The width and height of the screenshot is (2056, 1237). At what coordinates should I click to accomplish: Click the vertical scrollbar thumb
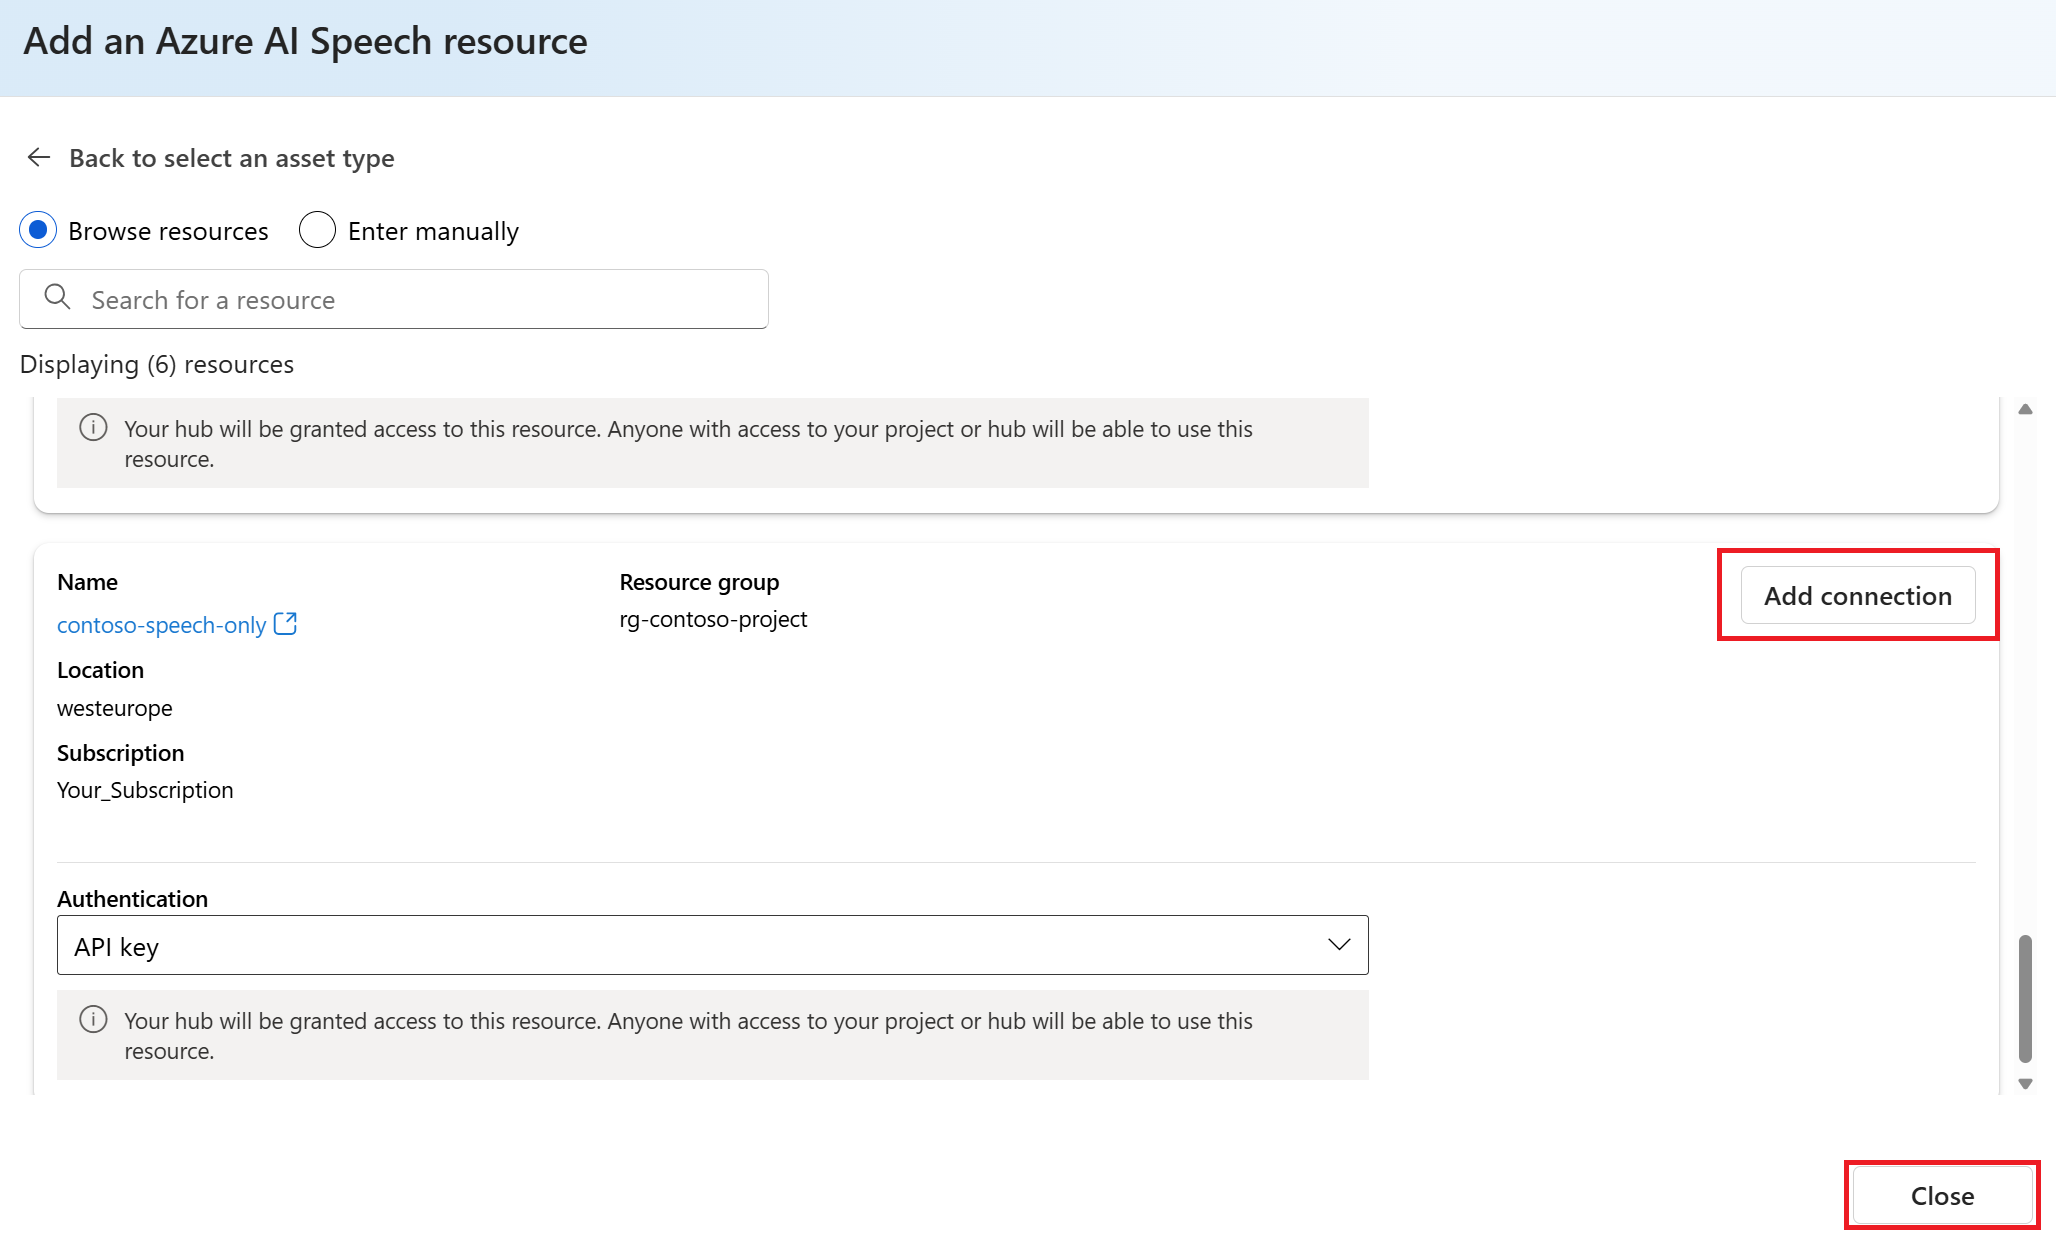(2025, 998)
